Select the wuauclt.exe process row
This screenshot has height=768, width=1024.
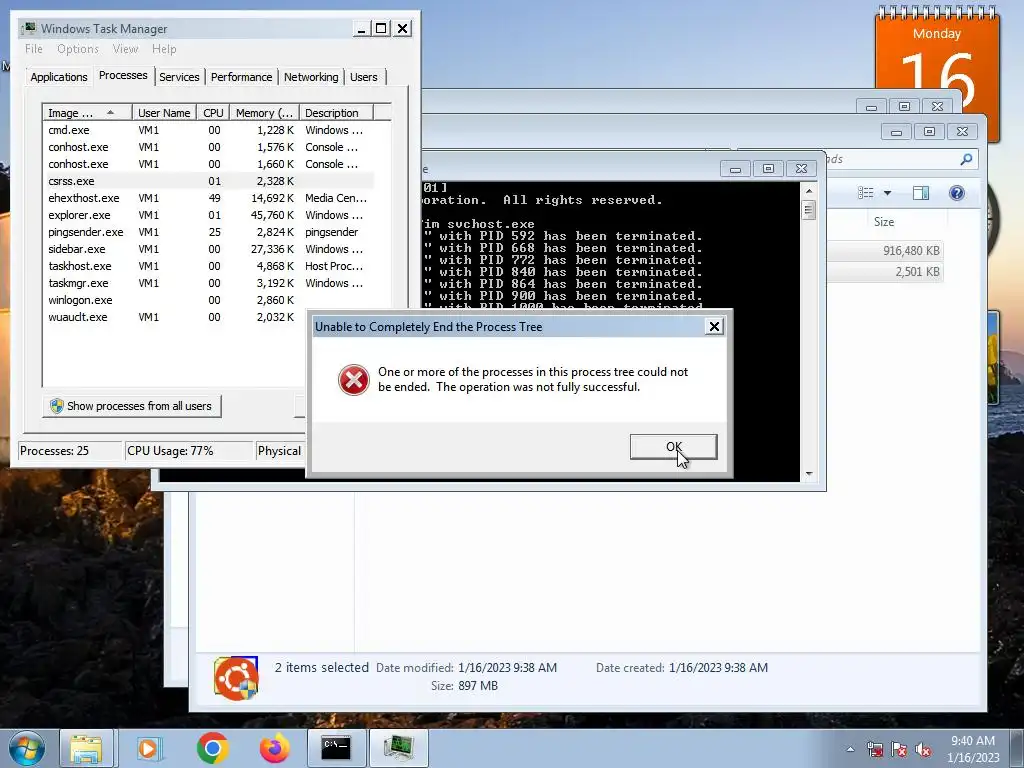[x=175, y=317]
